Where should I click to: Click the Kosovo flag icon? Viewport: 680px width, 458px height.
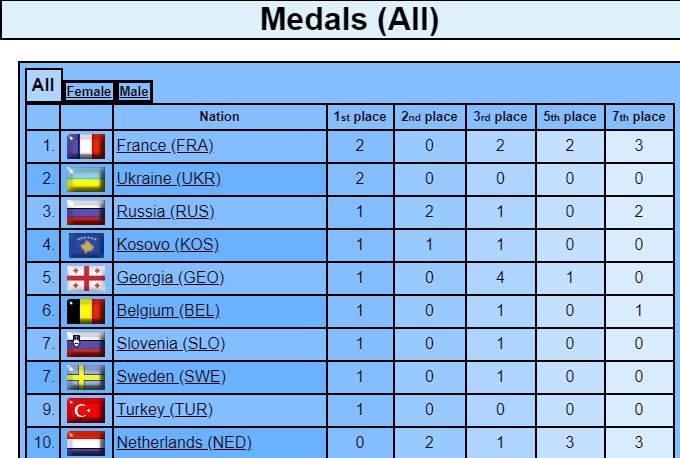tap(86, 245)
